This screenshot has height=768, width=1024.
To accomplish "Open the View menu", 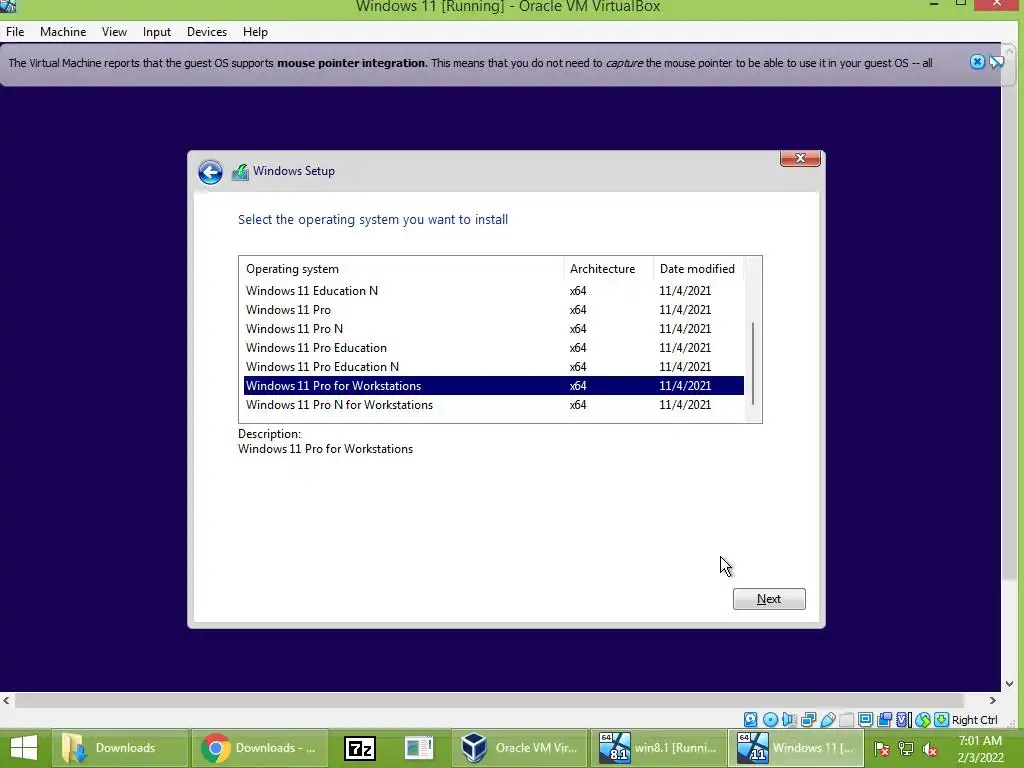I will (x=114, y=31).
